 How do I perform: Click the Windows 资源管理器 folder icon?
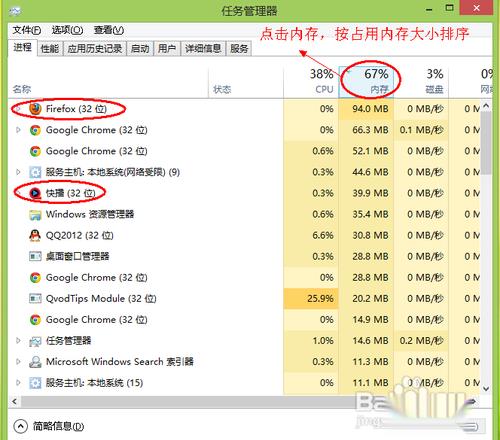coord(35,215)
